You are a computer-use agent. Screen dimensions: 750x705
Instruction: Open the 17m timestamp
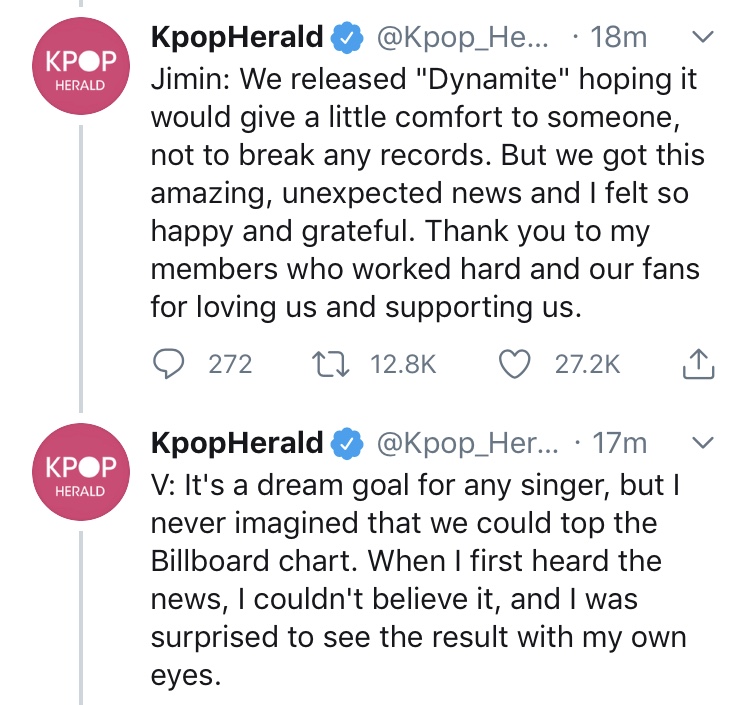point(620,443)
